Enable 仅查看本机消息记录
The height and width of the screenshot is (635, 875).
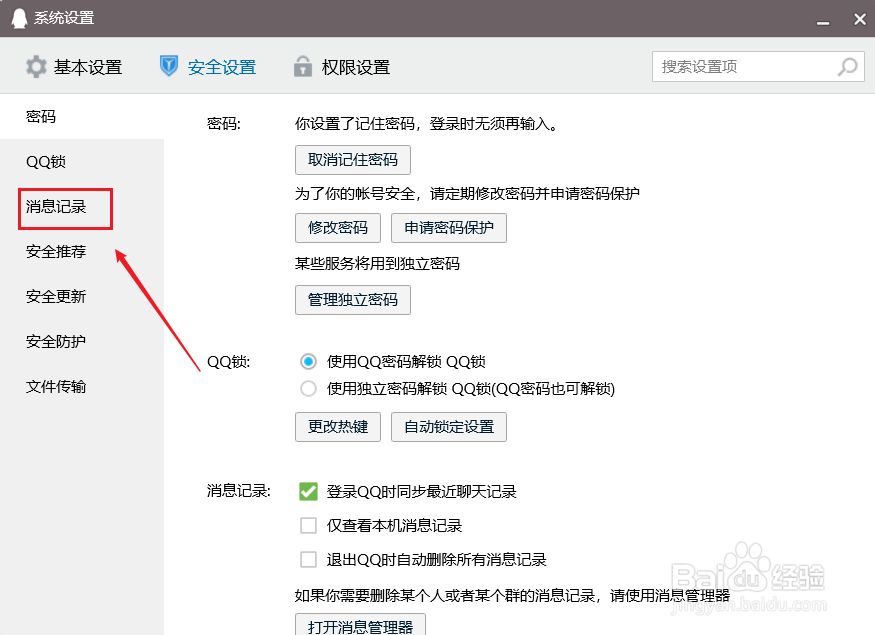(309, 524)
